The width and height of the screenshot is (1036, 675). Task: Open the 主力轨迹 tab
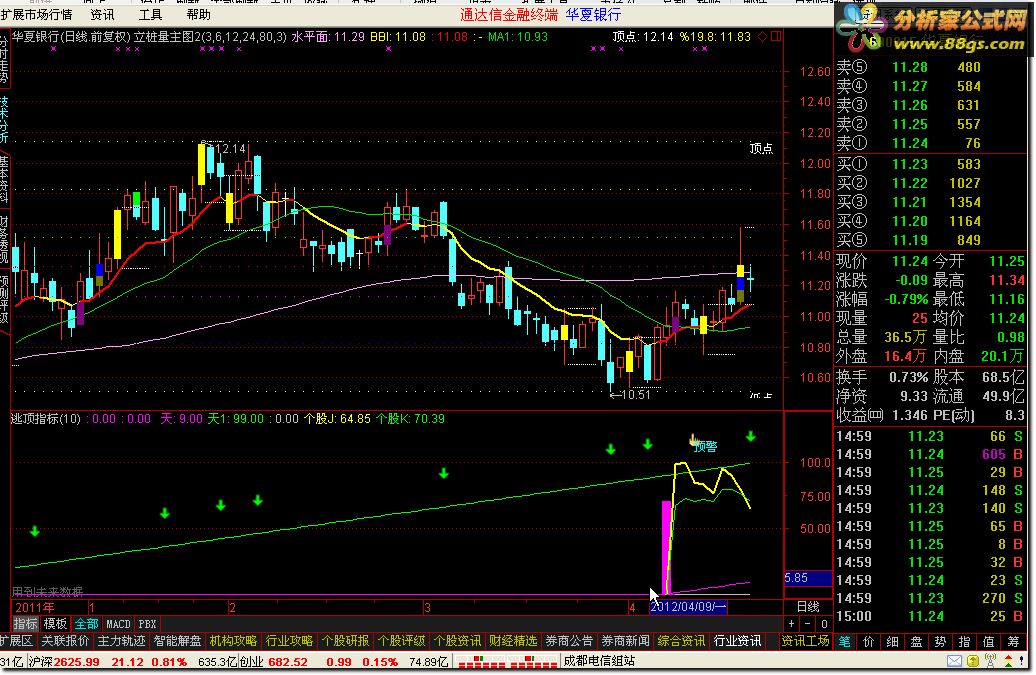121,641
